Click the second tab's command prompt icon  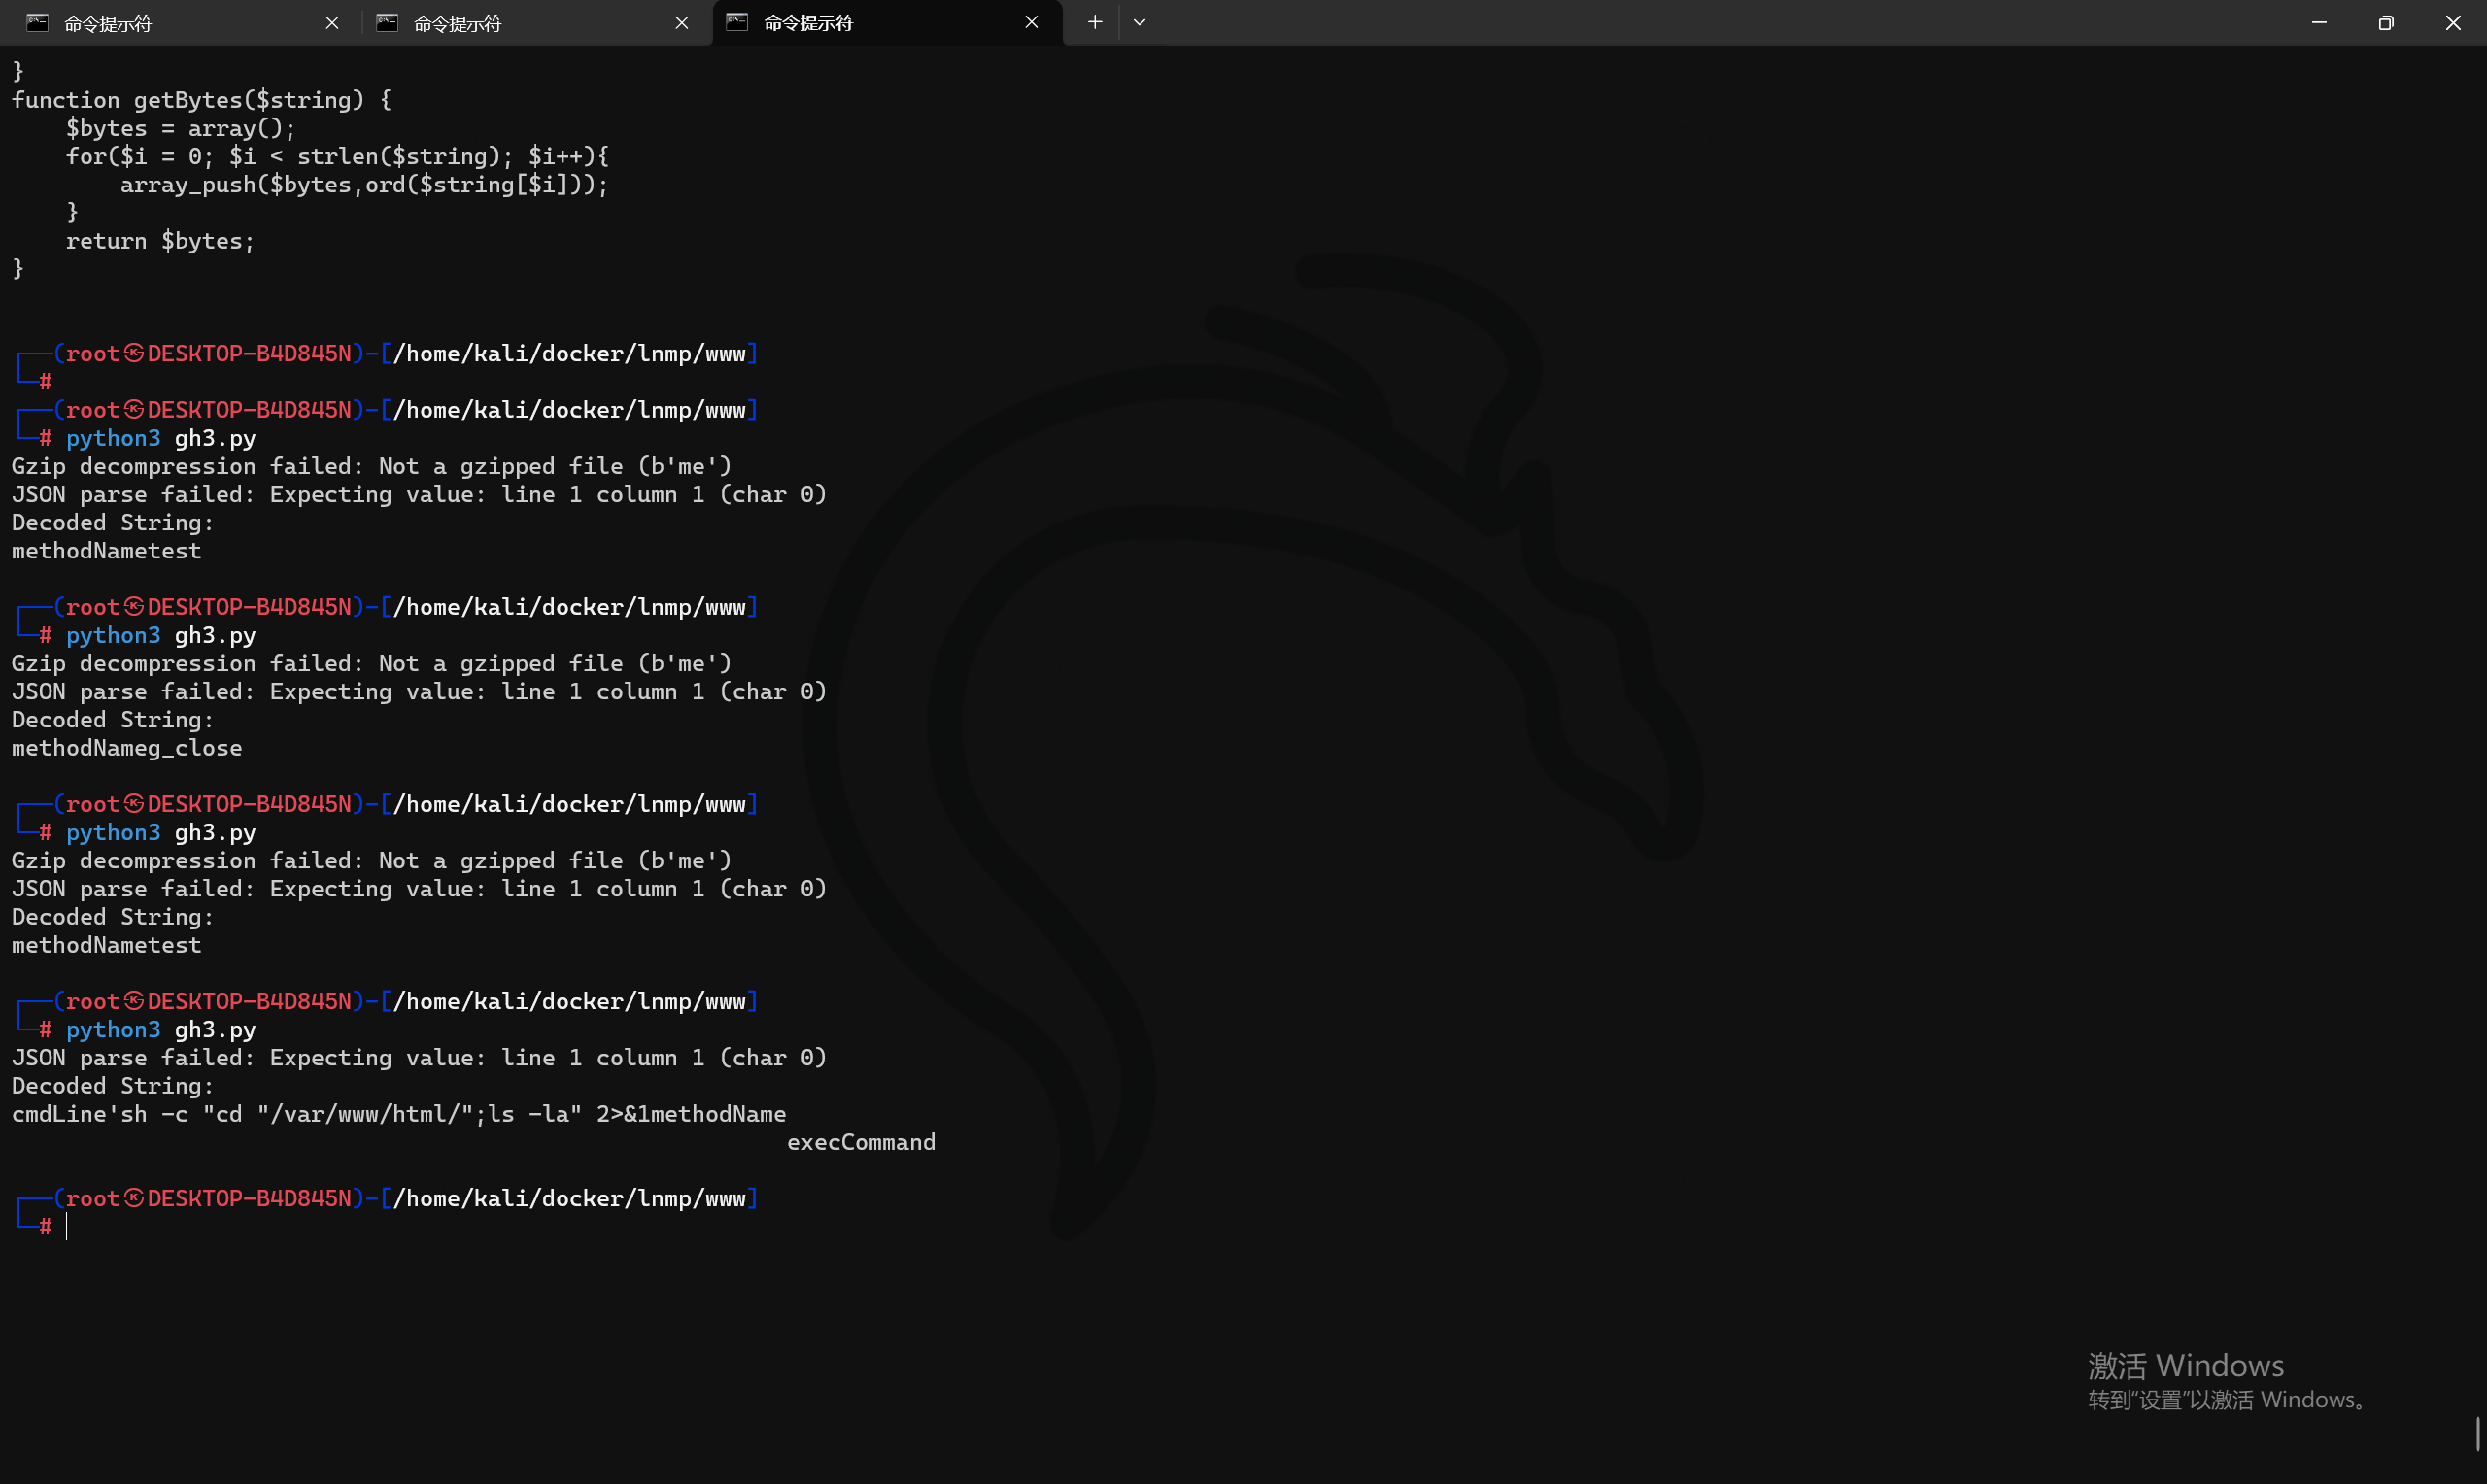[x=387, y=22]
